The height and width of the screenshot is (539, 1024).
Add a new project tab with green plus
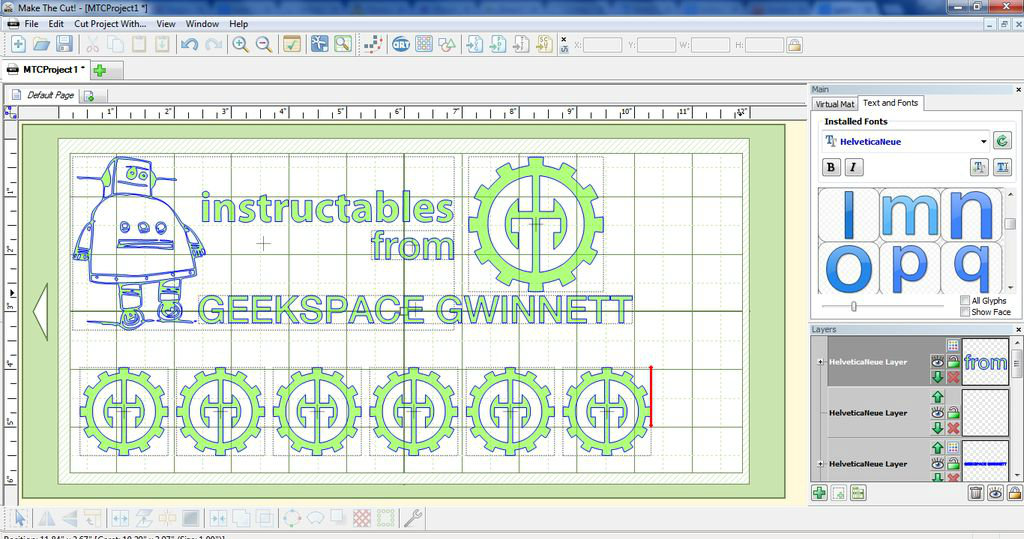[100, 70]
